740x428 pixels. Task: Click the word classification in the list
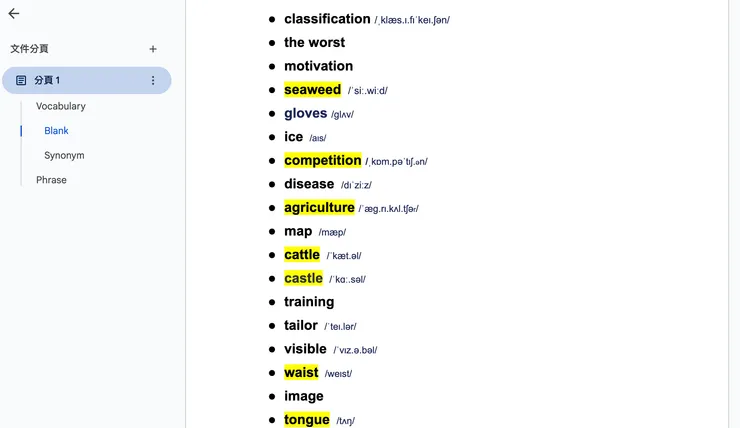(x=327, y=19)
